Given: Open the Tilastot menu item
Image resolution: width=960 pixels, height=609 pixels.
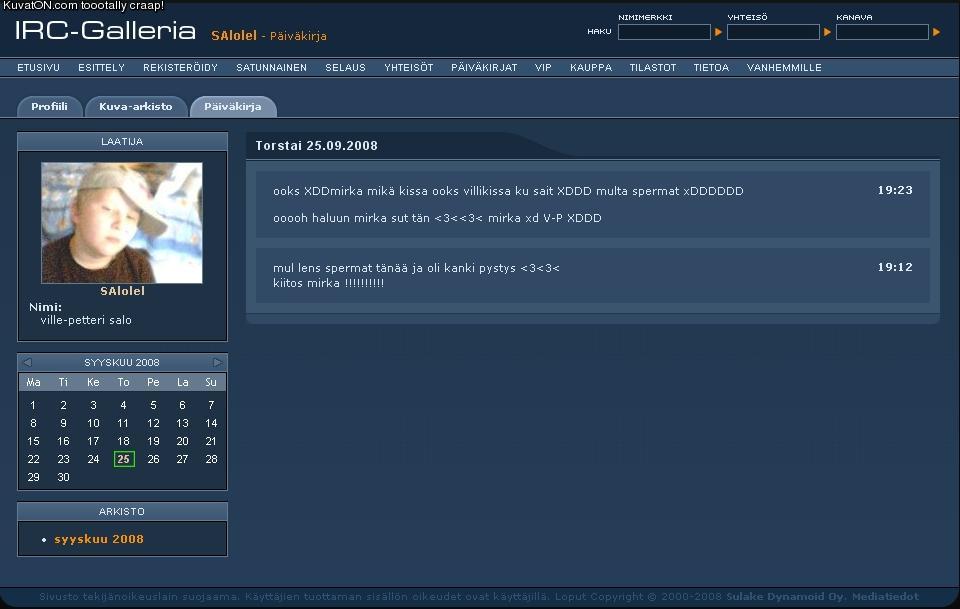Looking at the screenshot, I should 653,67.
